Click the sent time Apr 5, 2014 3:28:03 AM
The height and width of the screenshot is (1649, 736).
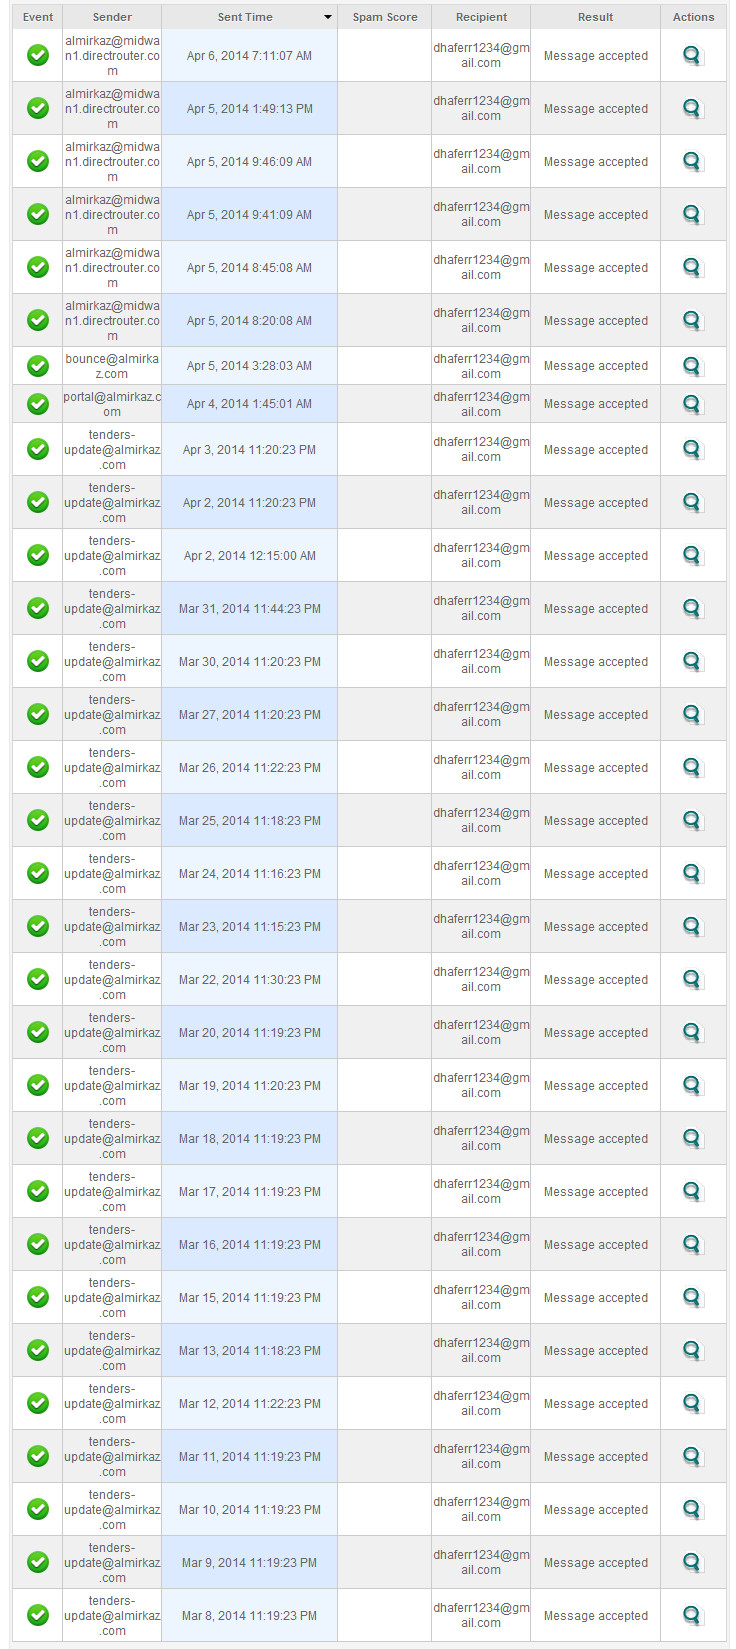(x=249, y=366)
